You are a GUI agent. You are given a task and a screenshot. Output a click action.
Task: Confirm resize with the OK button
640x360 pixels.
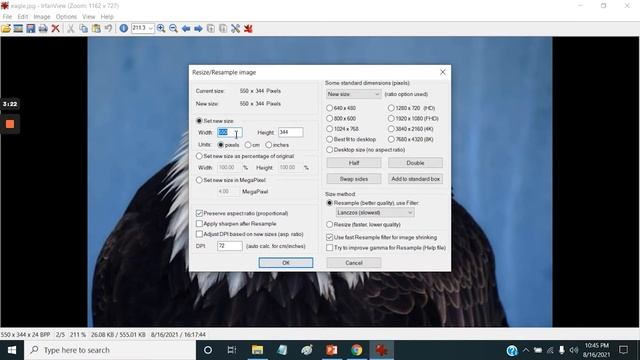tap(286, 263)
